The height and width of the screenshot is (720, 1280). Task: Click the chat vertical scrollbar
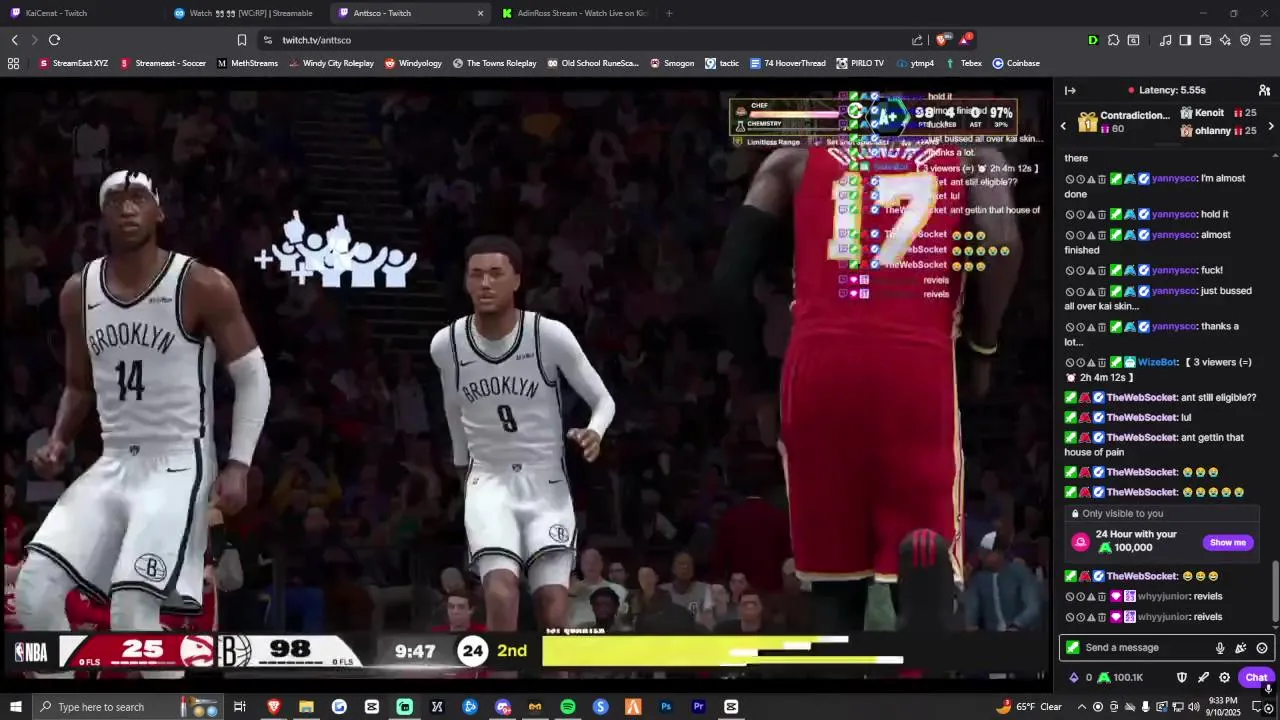[x=1275, y=590]
